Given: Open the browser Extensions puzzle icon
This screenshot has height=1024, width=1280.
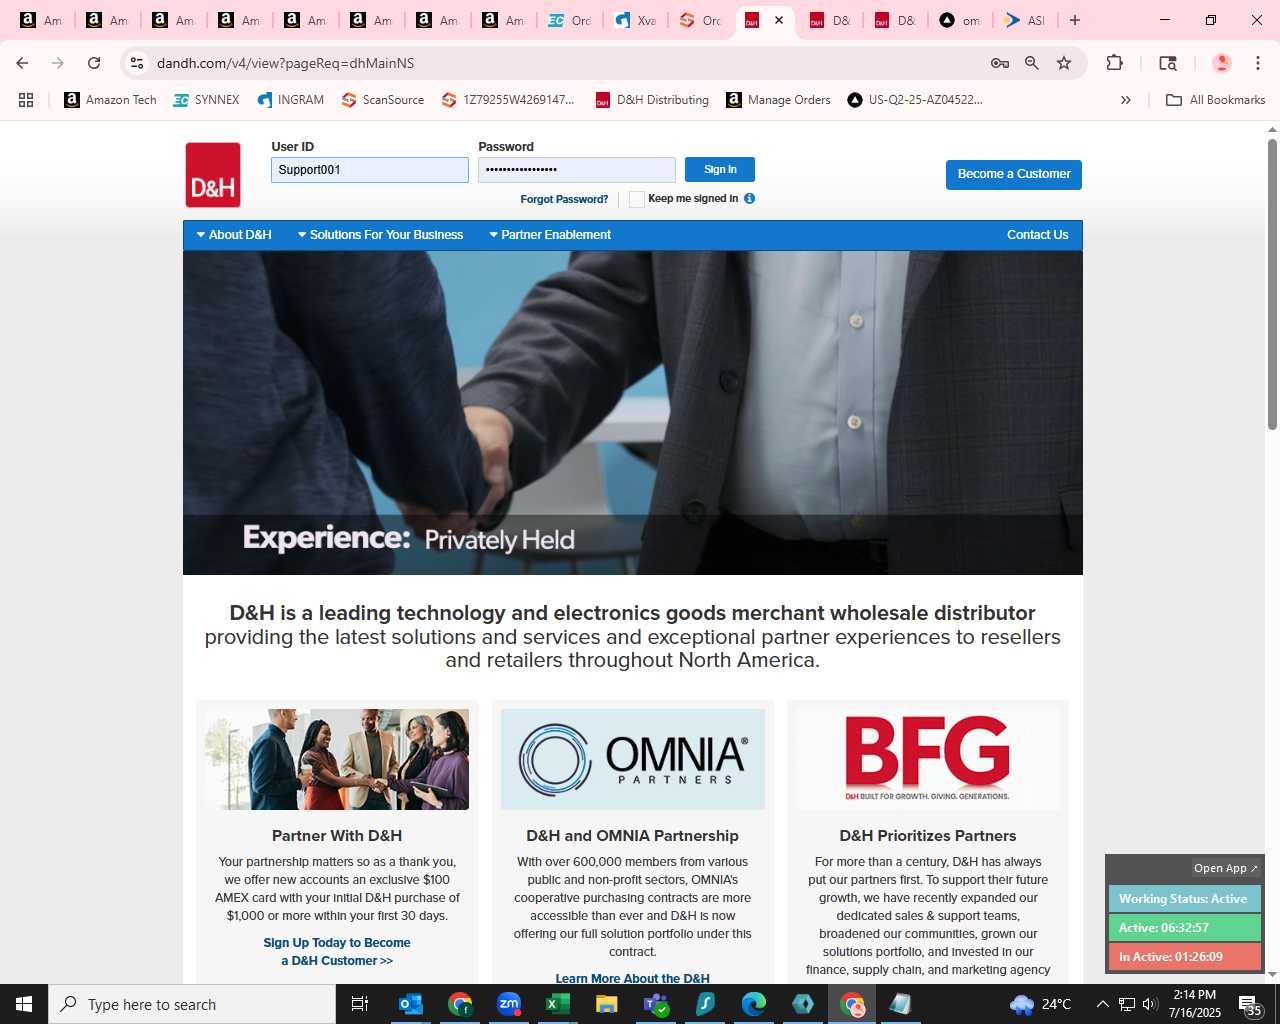Looking at the screenshot, I should pyautogui.click(x=1114, y=63).
